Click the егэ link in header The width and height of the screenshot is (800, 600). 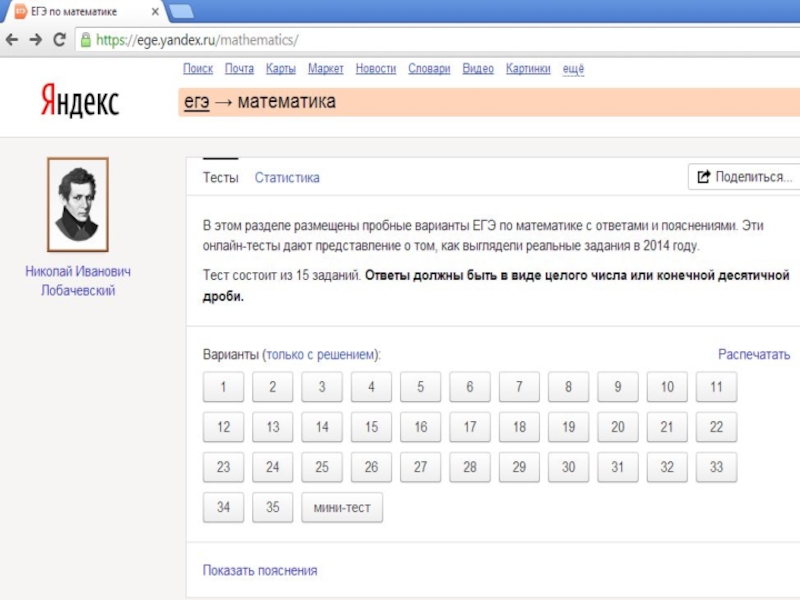click(x=196, y=102)
